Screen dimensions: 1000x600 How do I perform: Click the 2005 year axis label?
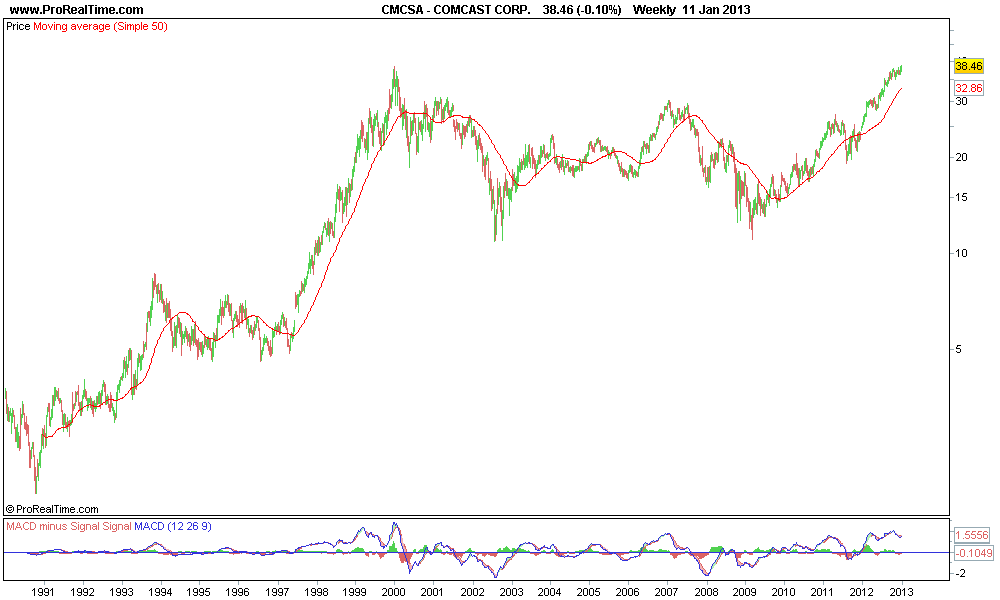[589, 592]
